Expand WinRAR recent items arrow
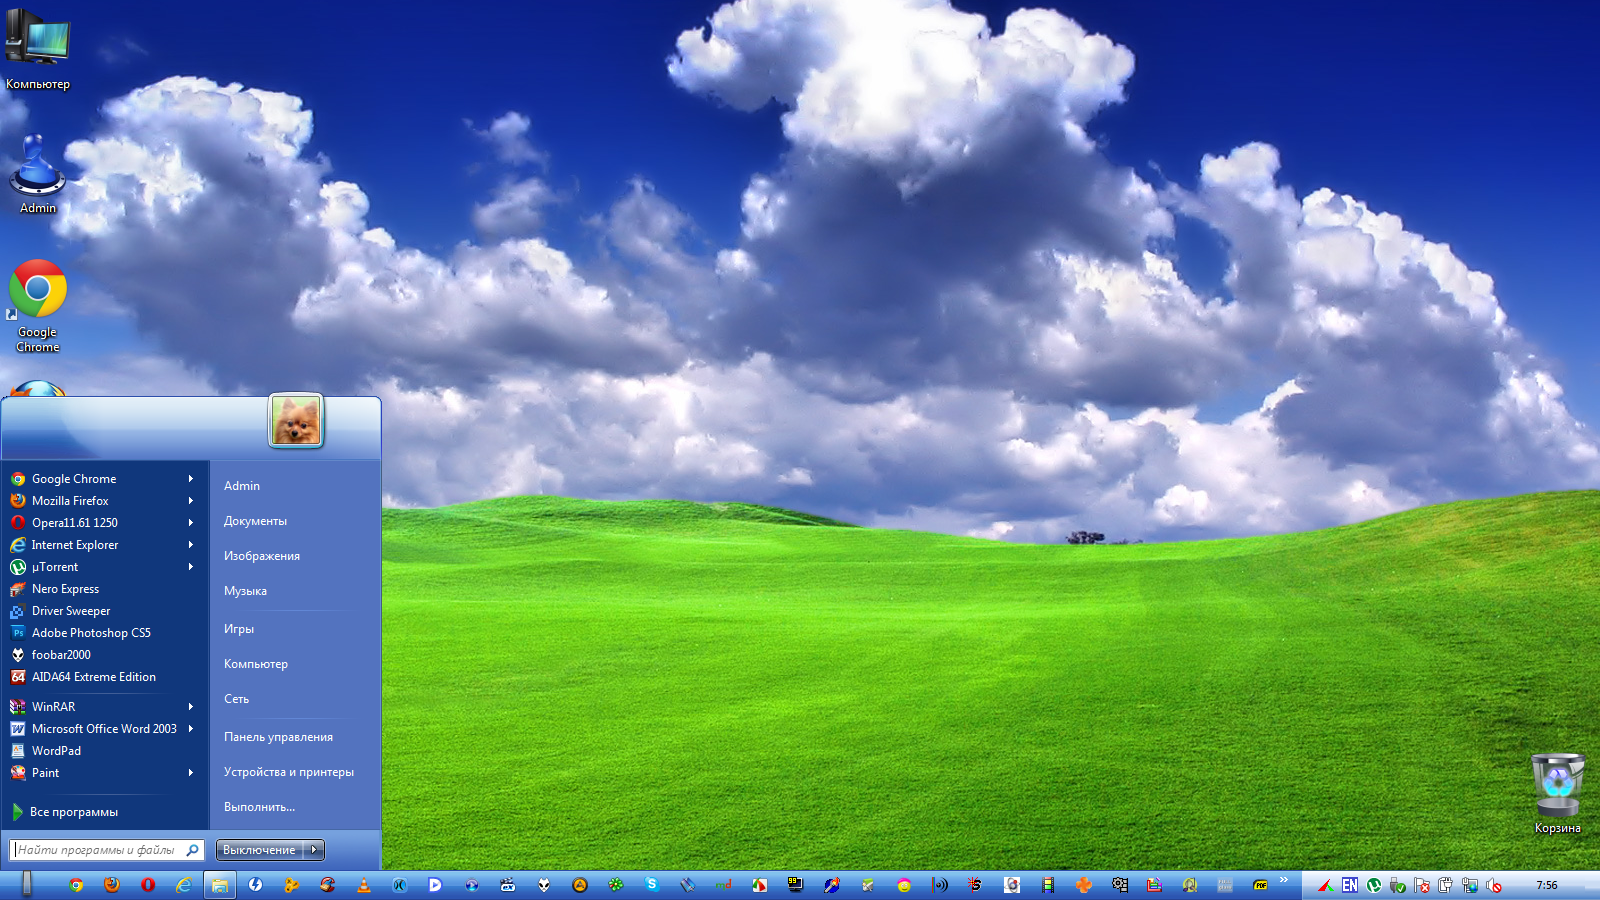The width and height of the screenshot is (1600, 900). pyautogui.click(x=190, y=707)
